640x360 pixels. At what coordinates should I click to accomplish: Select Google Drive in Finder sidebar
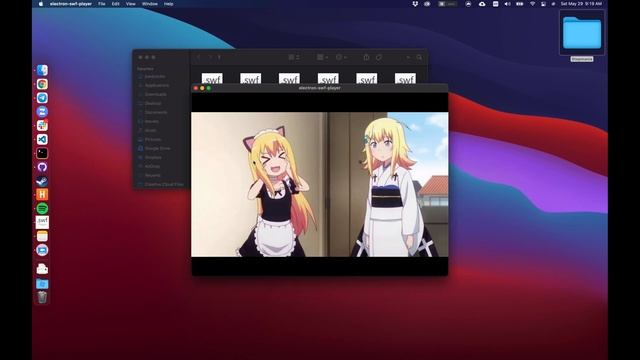click(157, 148)
